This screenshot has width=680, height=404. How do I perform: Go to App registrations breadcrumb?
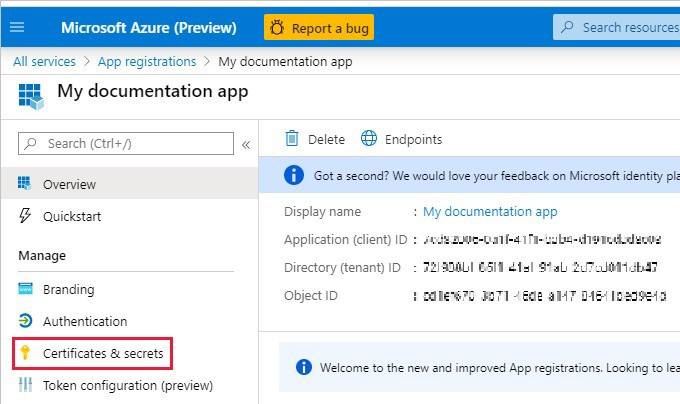147,62
